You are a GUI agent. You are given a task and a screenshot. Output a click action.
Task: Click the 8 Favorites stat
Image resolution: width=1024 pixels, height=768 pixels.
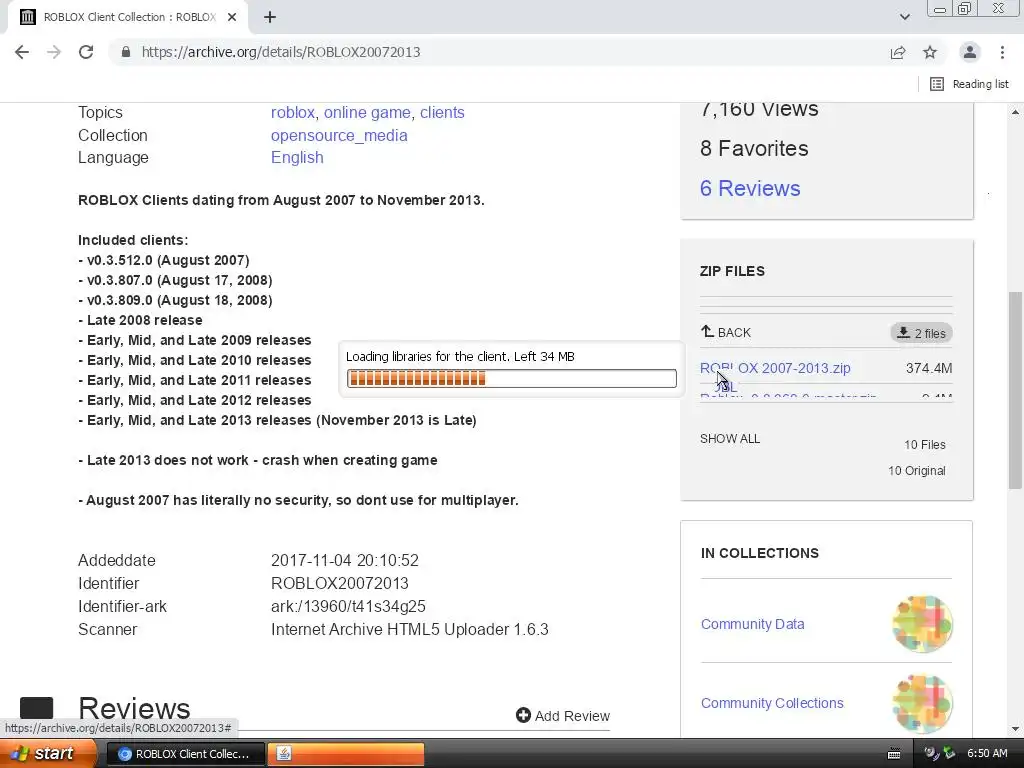point(754,148)
